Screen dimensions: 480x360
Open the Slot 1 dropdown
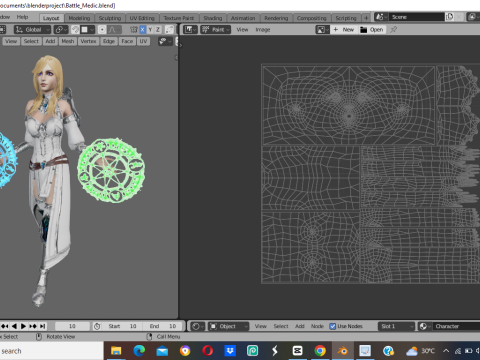[396, 326]
